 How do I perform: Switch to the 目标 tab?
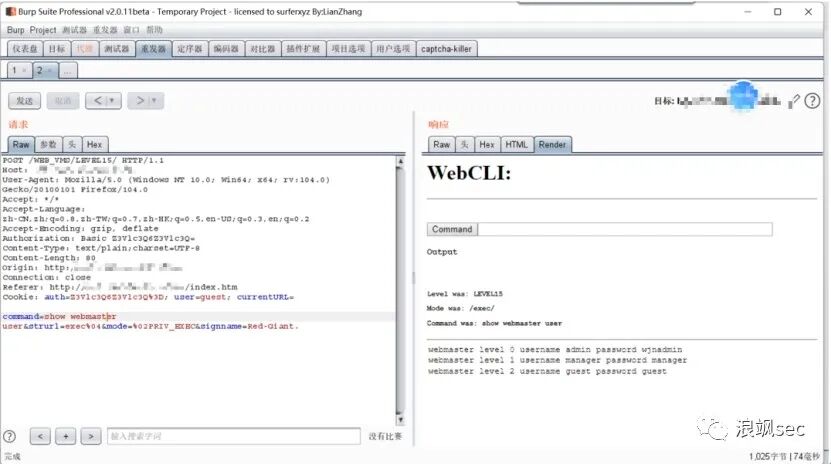57,49
